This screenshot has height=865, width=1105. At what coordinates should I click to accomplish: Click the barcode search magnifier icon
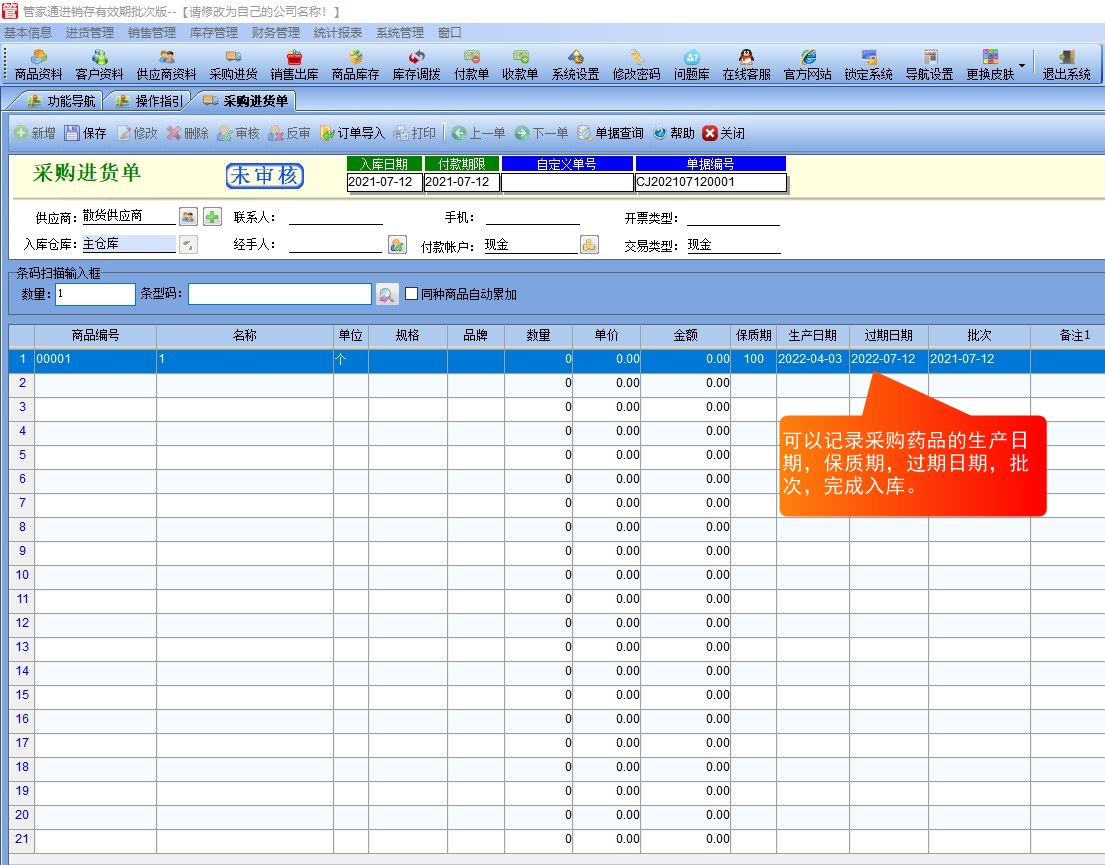[387, 294]
